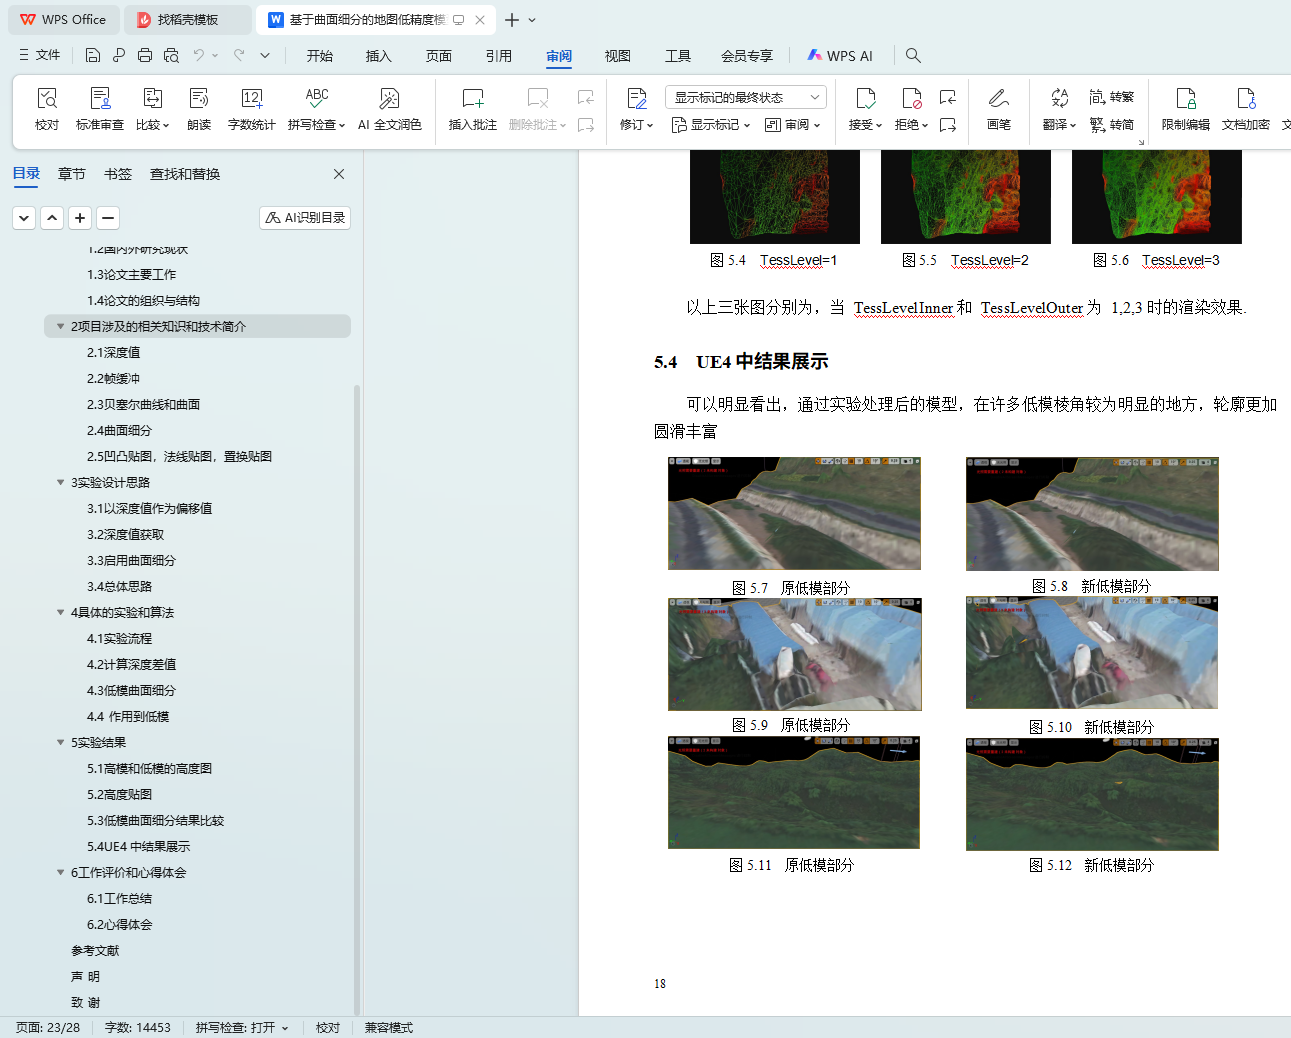Open 显示标记的最终状态 combo box
Screen dimensions: 1291x1038
point(745,97)
